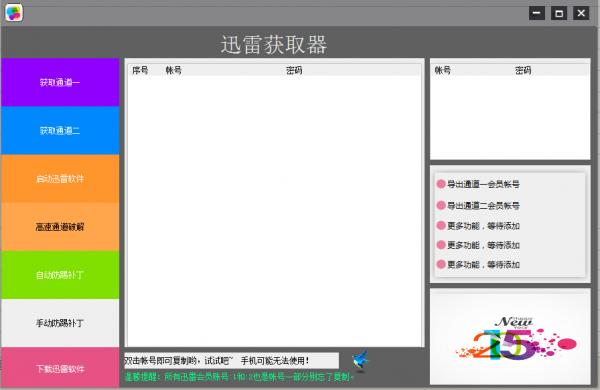Image resolution: width=600 pixels, height=390 pixels.
Task: Click 获取通道一 purple button
Action: (x=60, y=82)
